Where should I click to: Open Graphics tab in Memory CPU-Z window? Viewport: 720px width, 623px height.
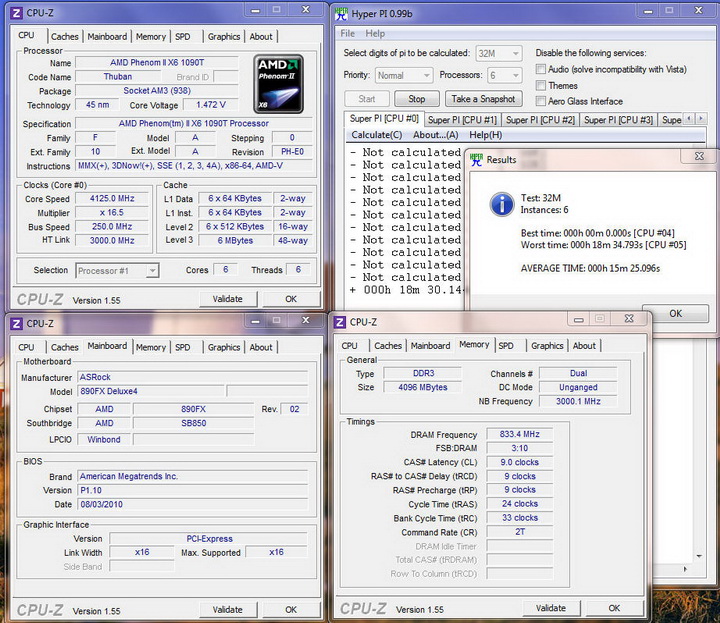click(x=547, y=346)
